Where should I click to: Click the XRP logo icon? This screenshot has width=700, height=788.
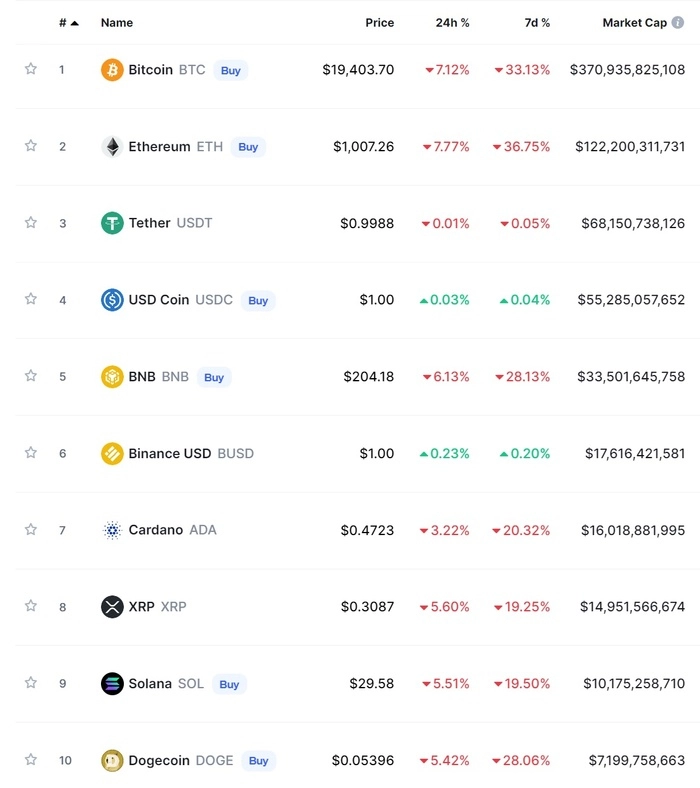pyautogui.click(x=112, y=607)
